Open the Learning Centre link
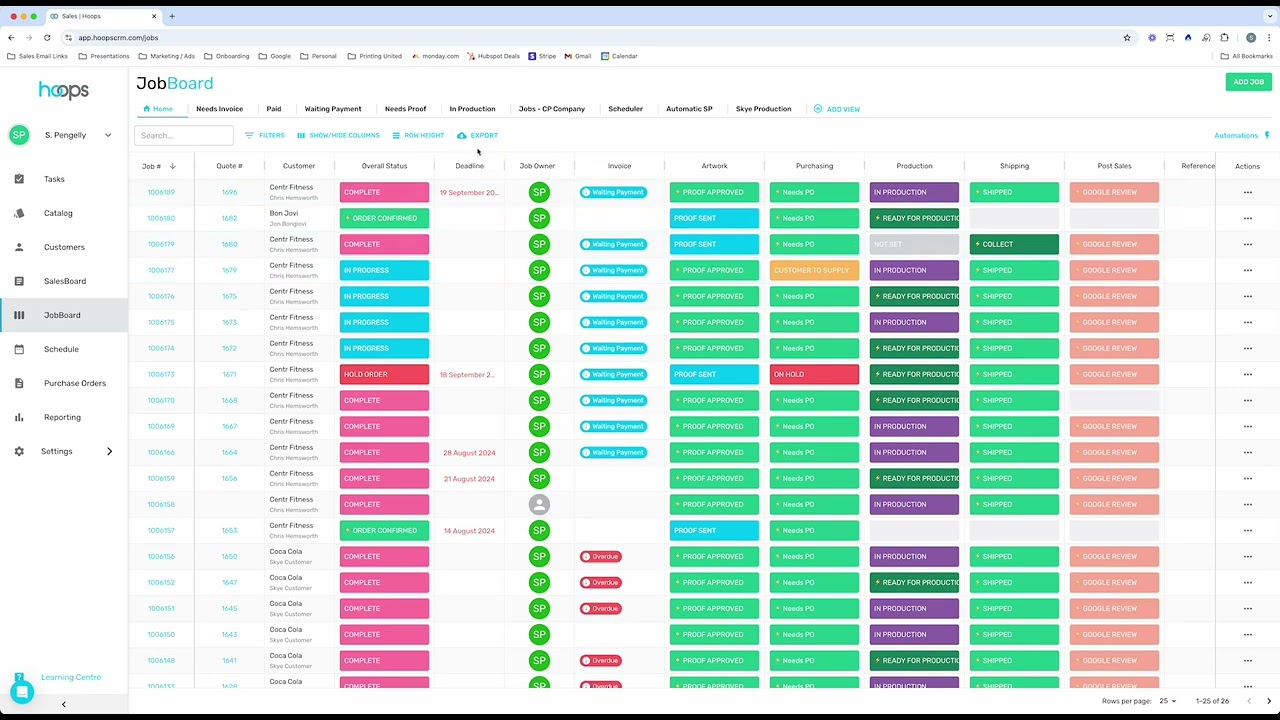 coord(71,677)
